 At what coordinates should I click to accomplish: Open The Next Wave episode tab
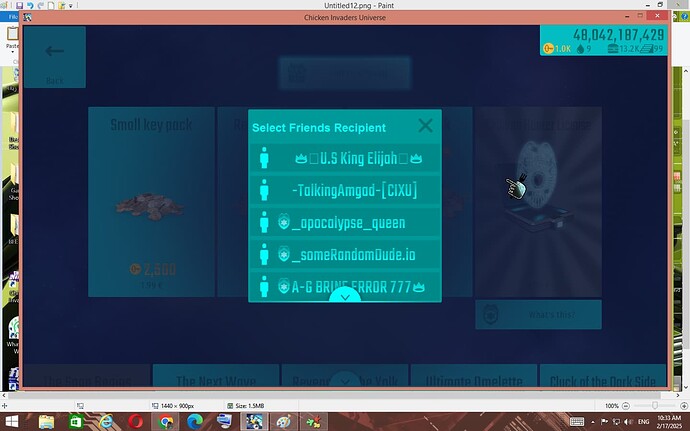[x=216, y=377]
